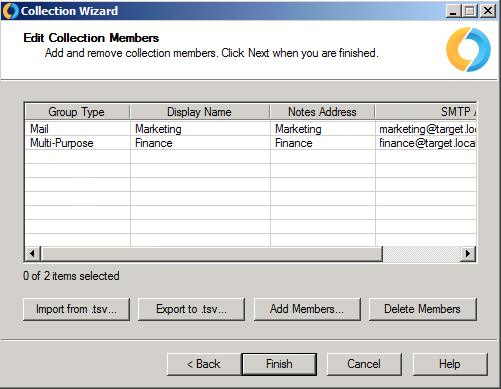Click the horizontal scrollbar thumb
Screen dimensions: 501x389
click(212, 254)
